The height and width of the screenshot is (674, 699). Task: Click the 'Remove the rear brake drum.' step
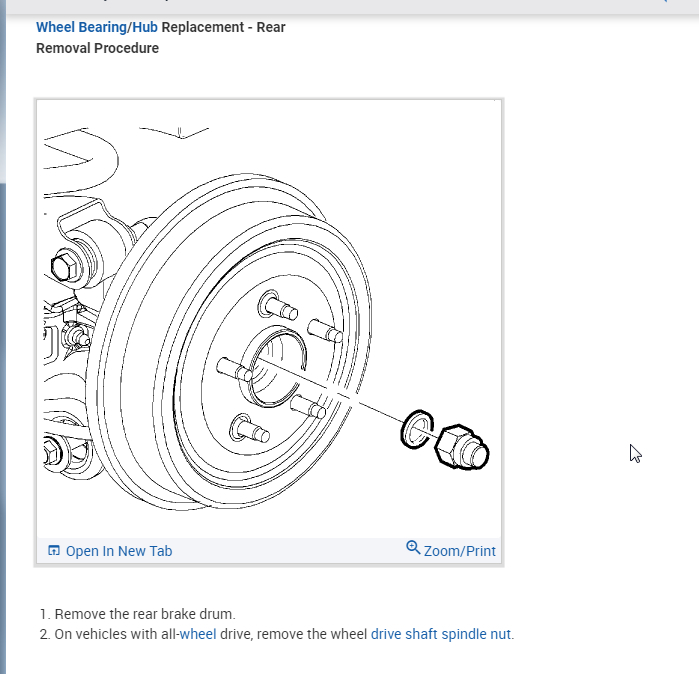point(145,614)
